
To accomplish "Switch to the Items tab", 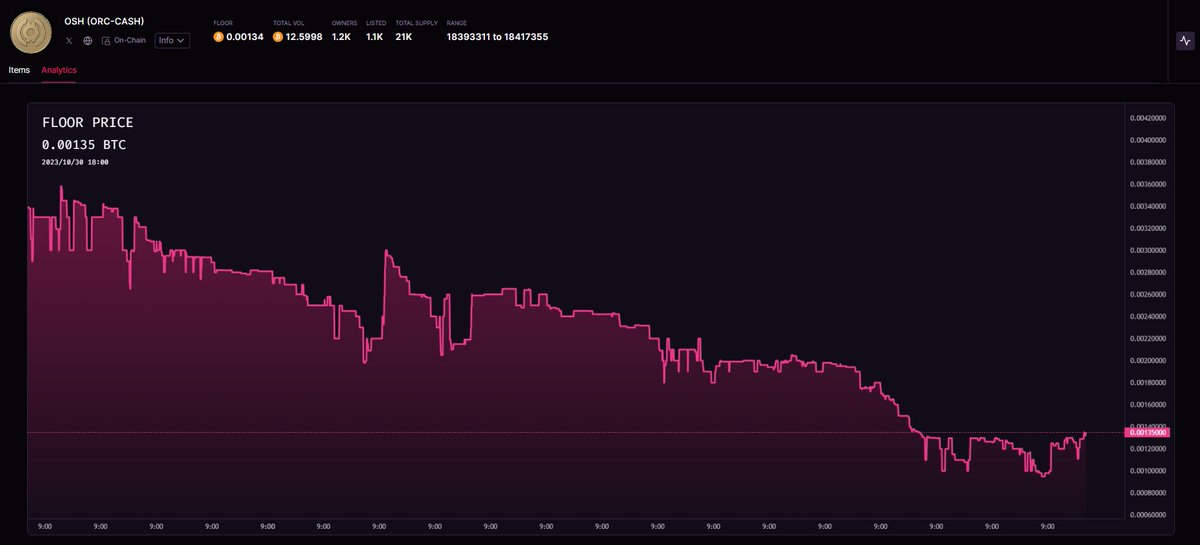I will [19, 70].
